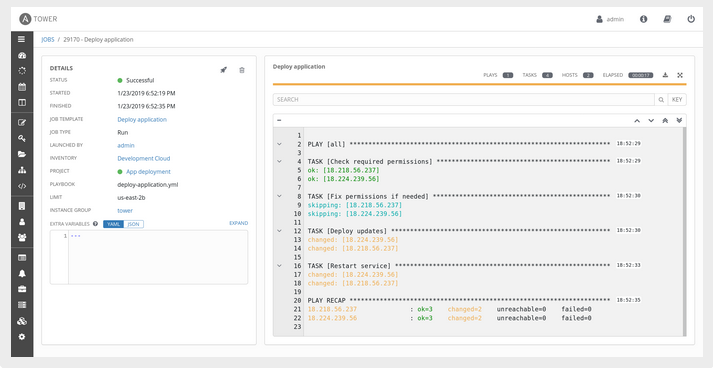
Task: Select output line 'skipping: [18.224.239.56]'
Action: [355, 214]
